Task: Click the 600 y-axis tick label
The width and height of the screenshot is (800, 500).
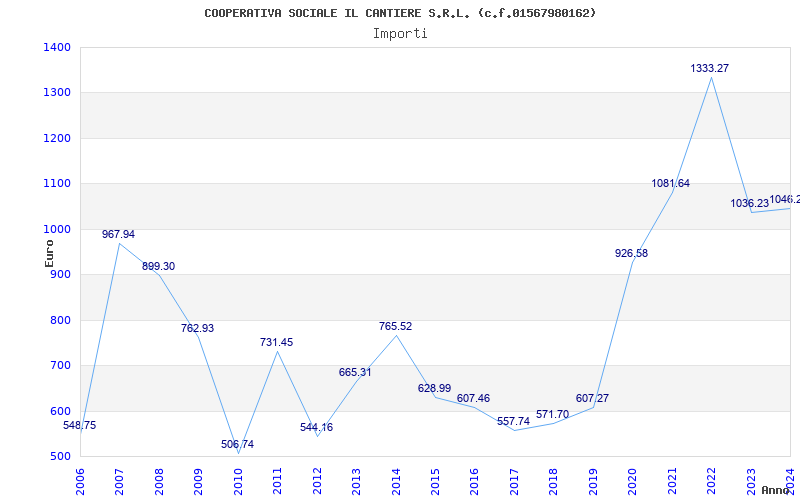Action: (60, 411)
